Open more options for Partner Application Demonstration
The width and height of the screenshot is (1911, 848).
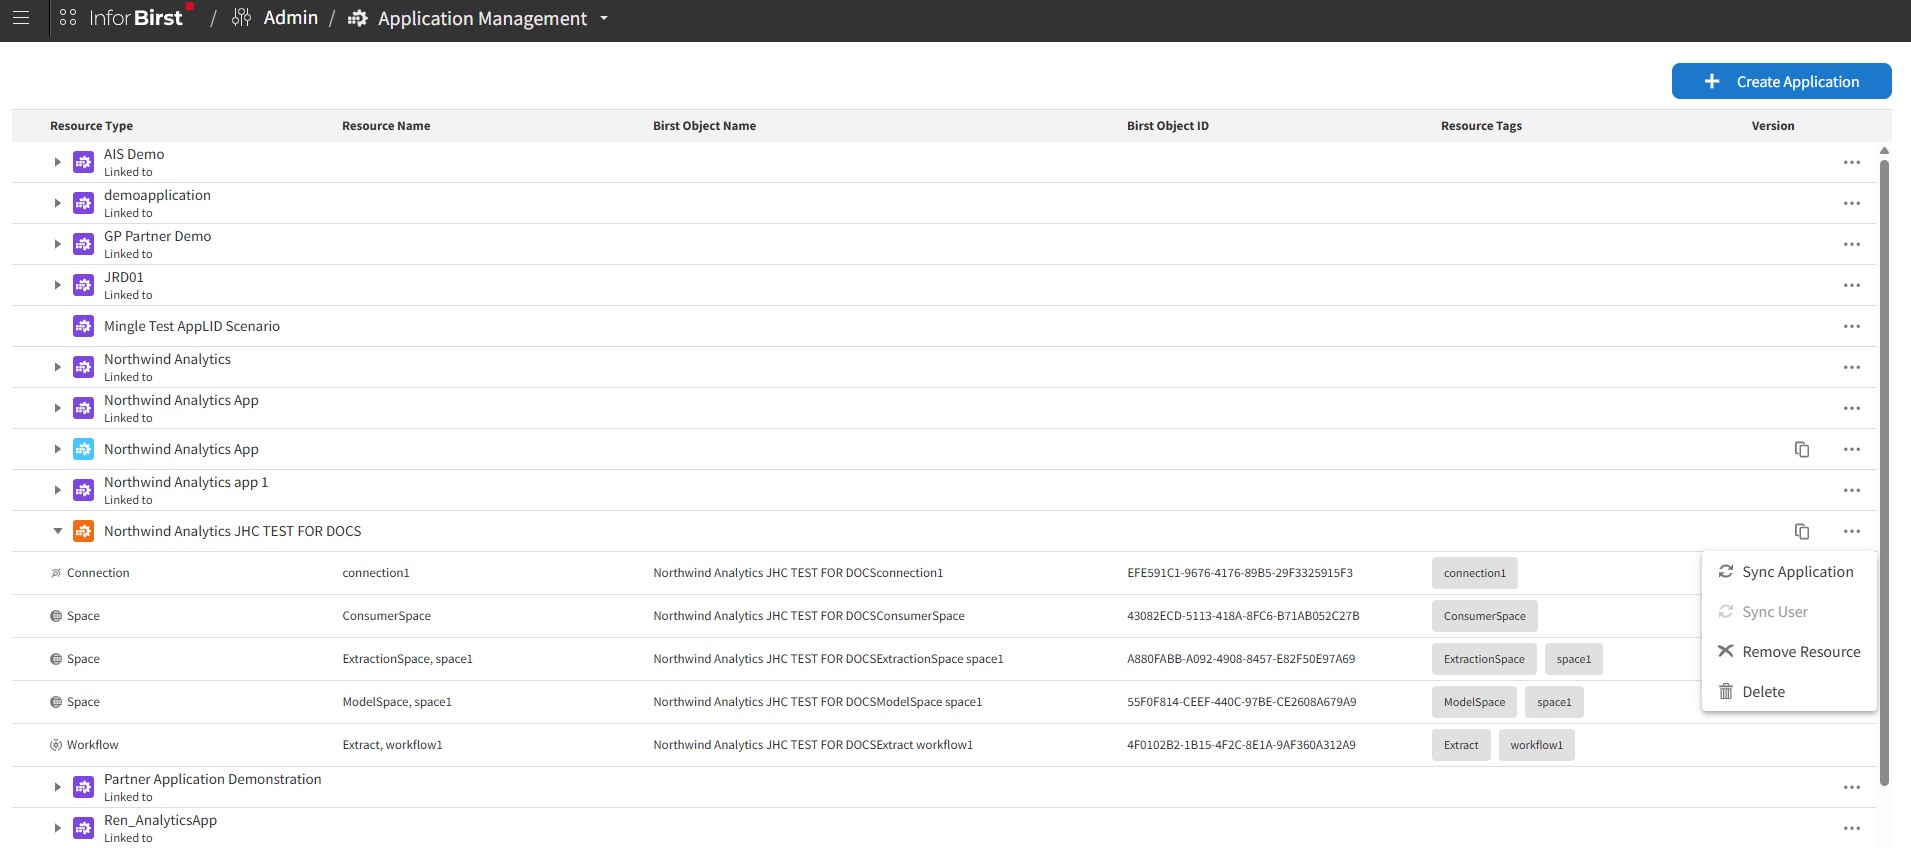(1852, 787)
